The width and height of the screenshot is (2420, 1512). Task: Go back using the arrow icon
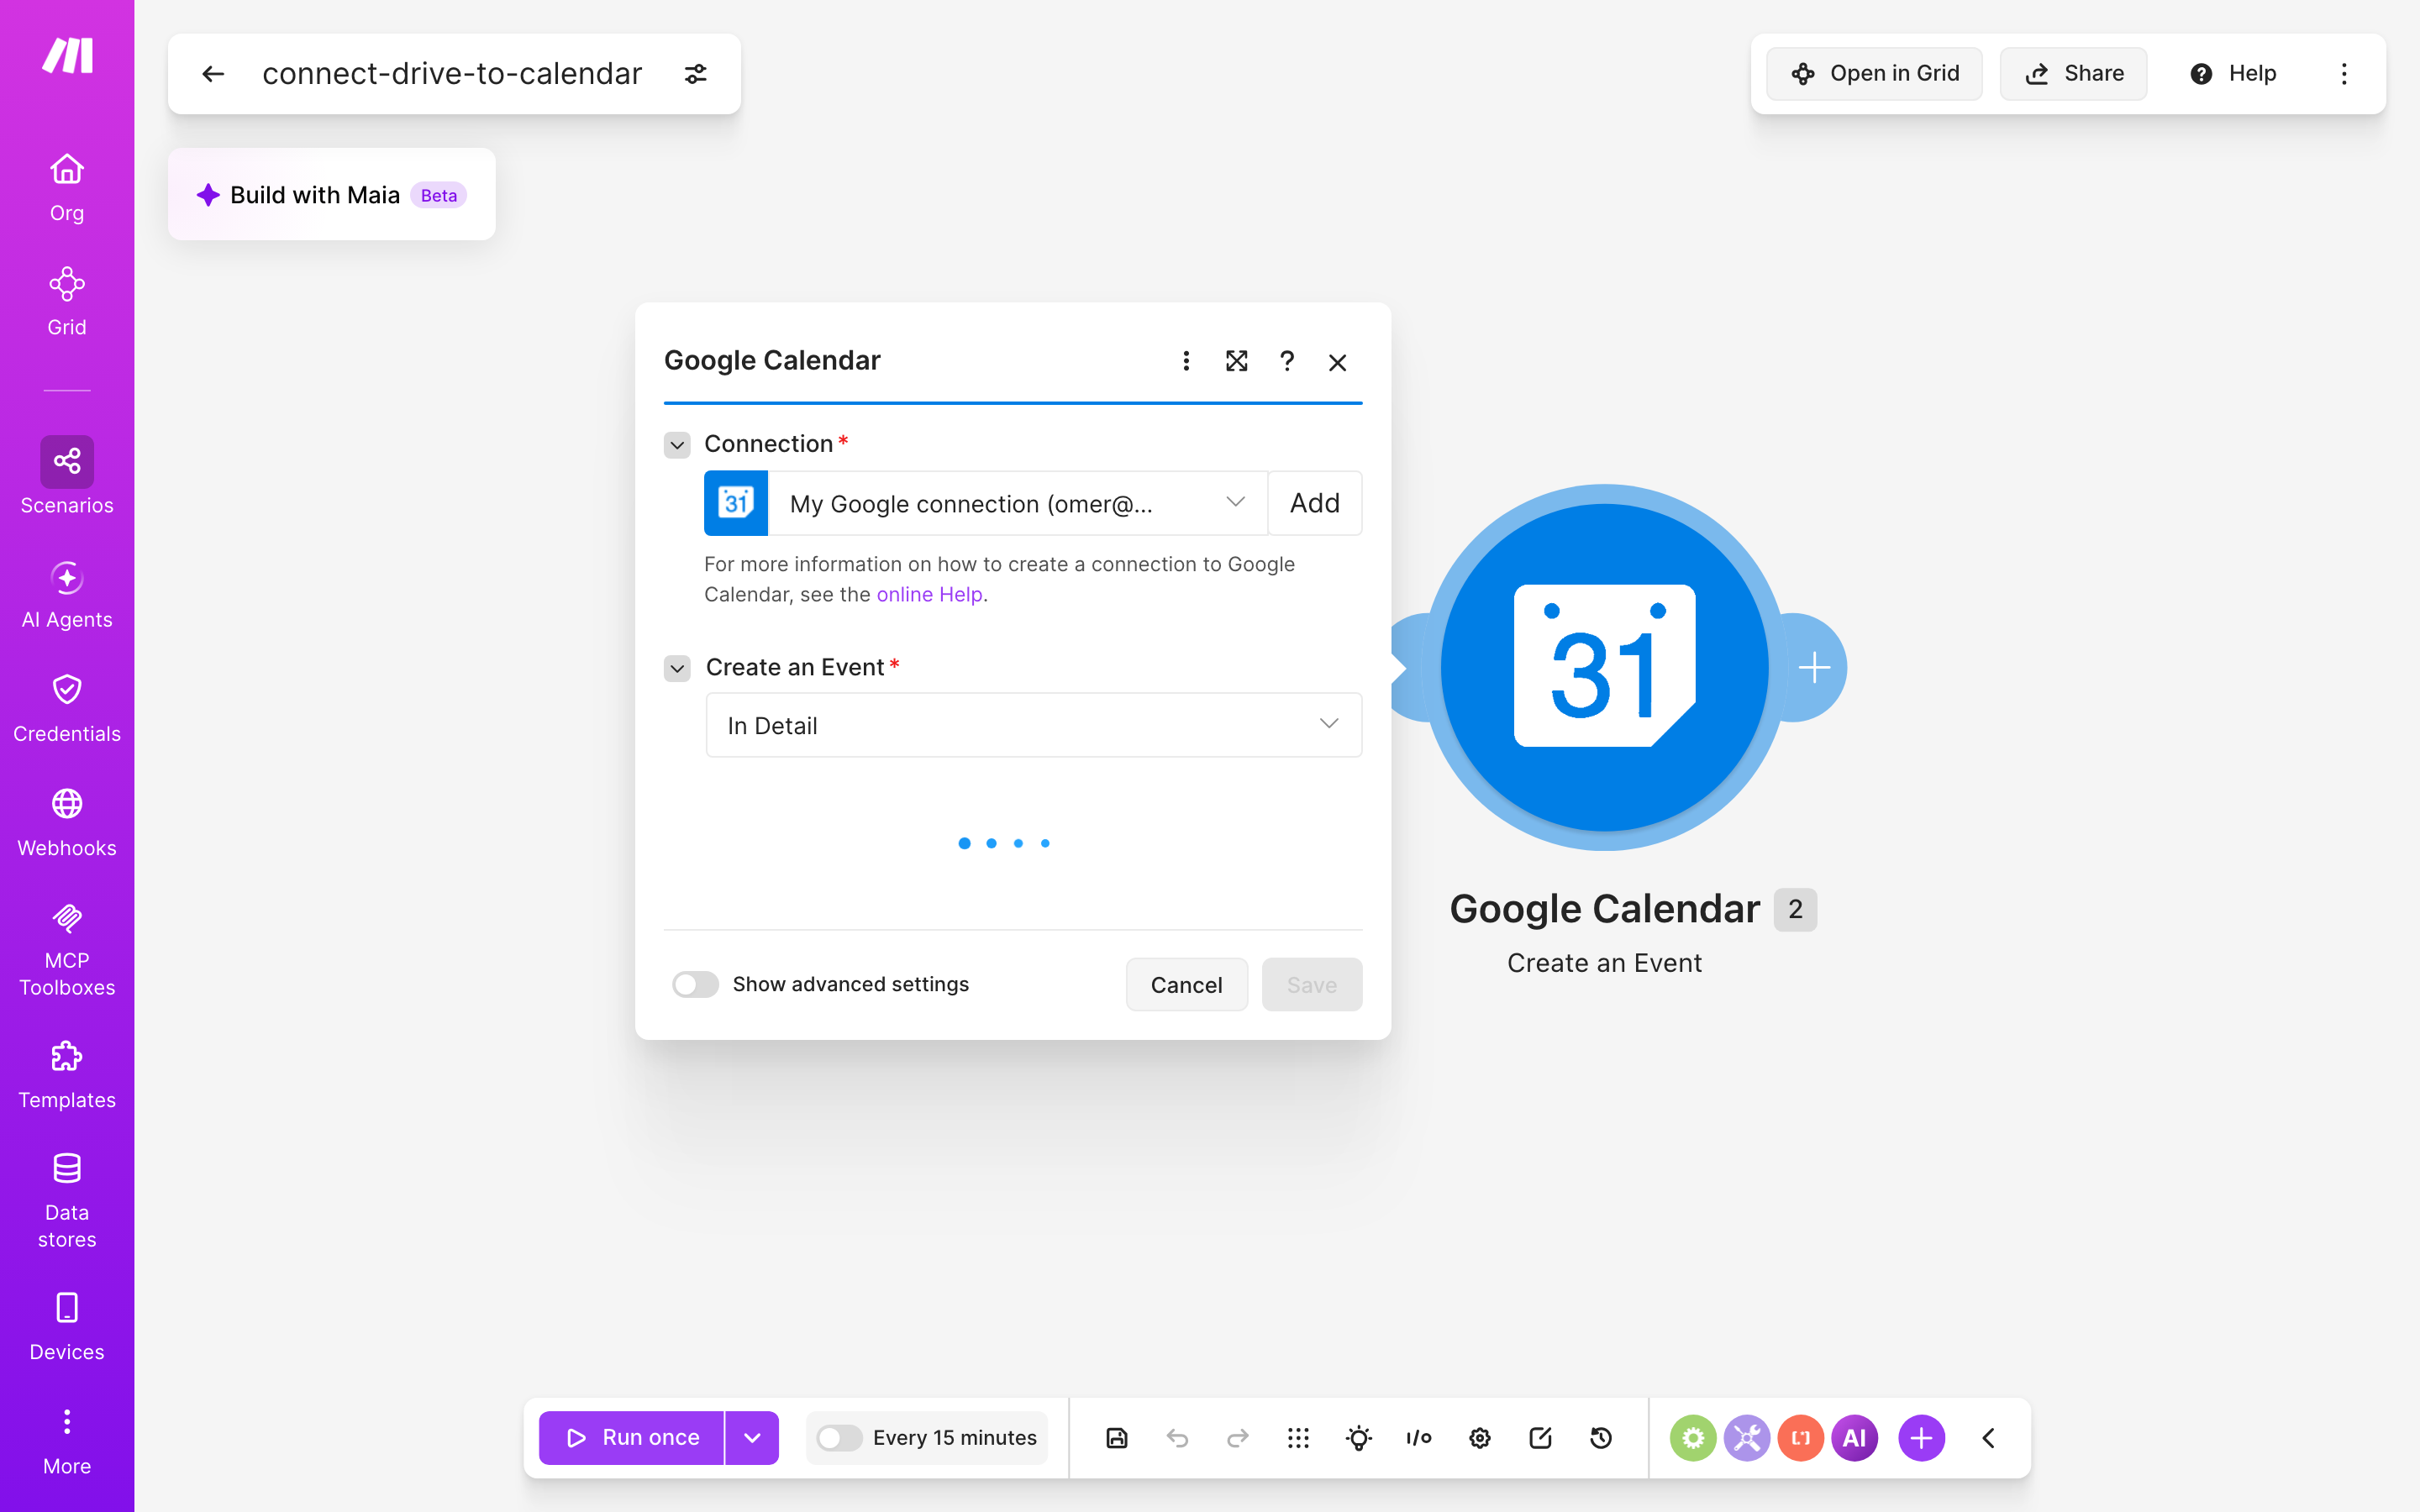coord(213,74)
